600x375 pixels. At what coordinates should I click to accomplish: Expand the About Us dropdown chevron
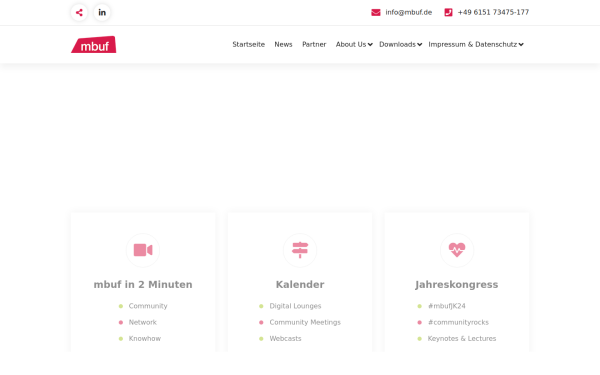[x=370, y=45]
